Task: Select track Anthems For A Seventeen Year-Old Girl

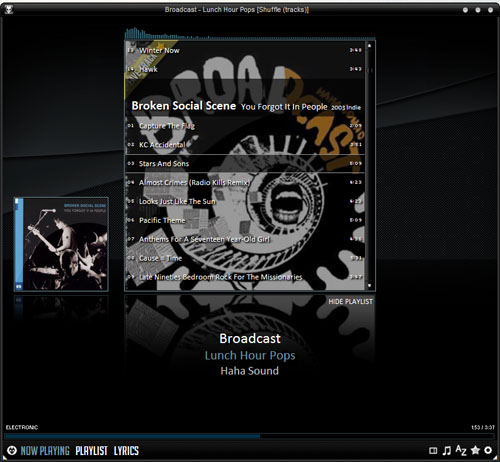Action: coord(245,239)
